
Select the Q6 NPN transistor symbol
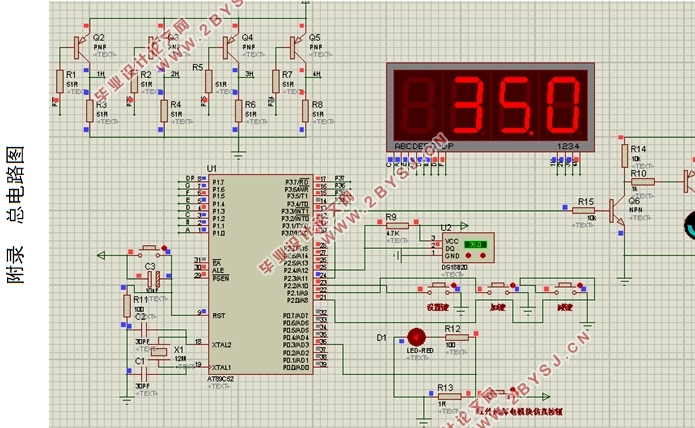click(617, 211)
